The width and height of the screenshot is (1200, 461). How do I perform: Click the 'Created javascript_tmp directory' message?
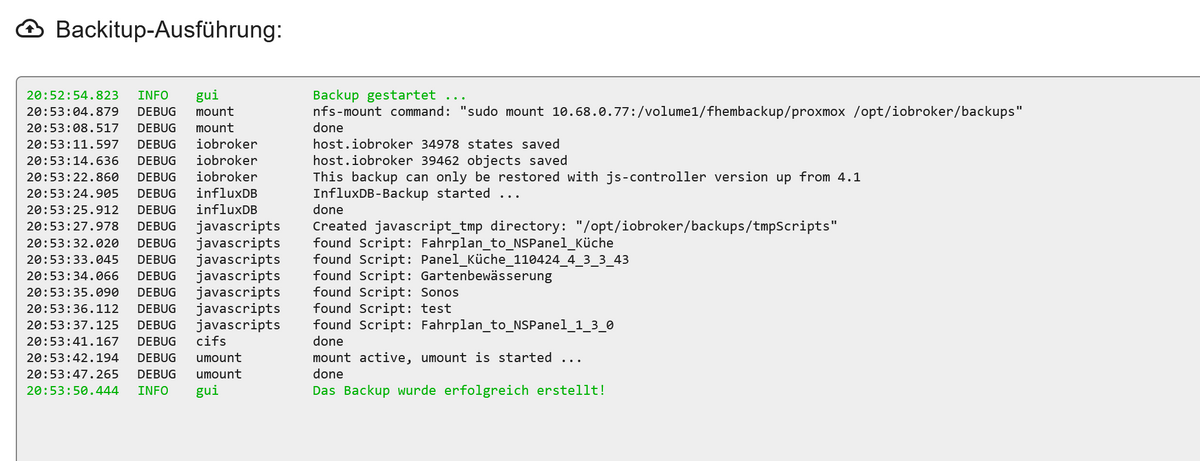tap(575, 227)
